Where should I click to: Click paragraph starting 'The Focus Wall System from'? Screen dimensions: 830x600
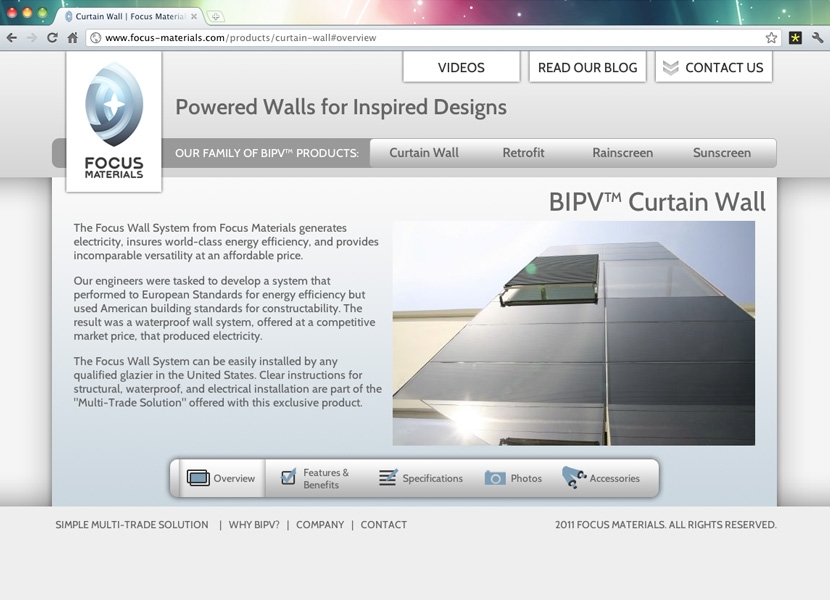click(226, 241)
